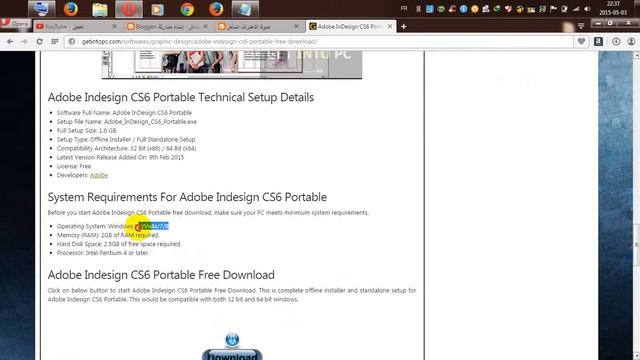
Task: Open the active Opera icon in taskbar
Action: pyautogui.click(x=129, y=9)
